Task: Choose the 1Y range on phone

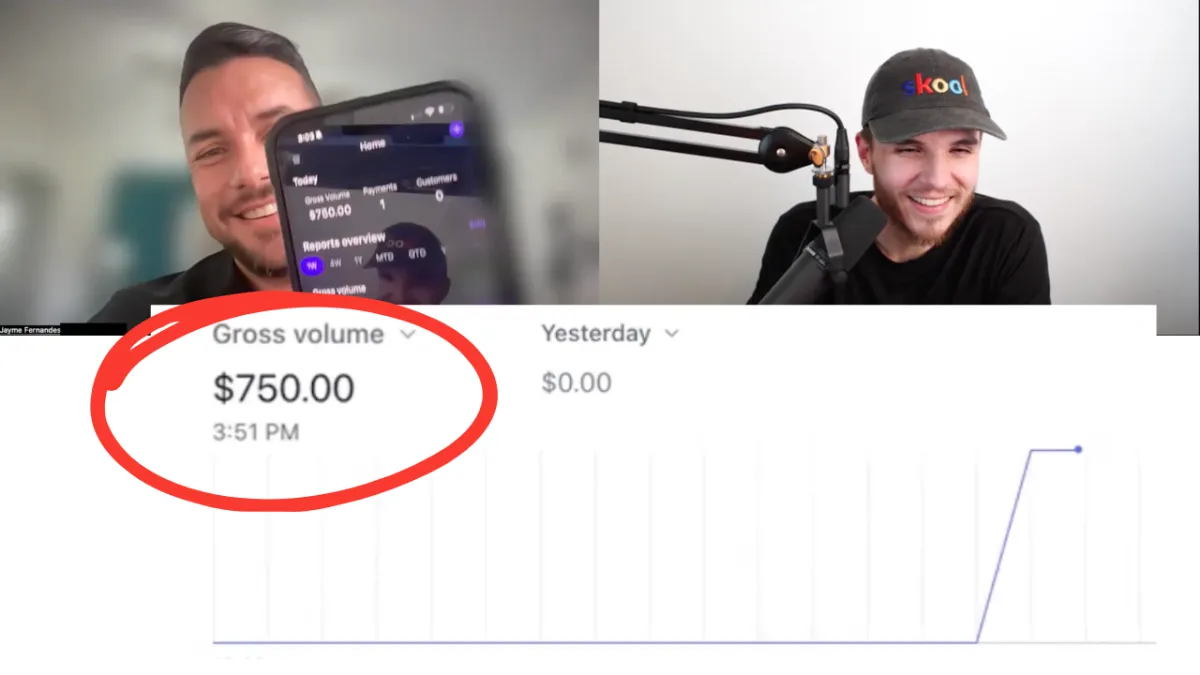Action: click(358, 260)
